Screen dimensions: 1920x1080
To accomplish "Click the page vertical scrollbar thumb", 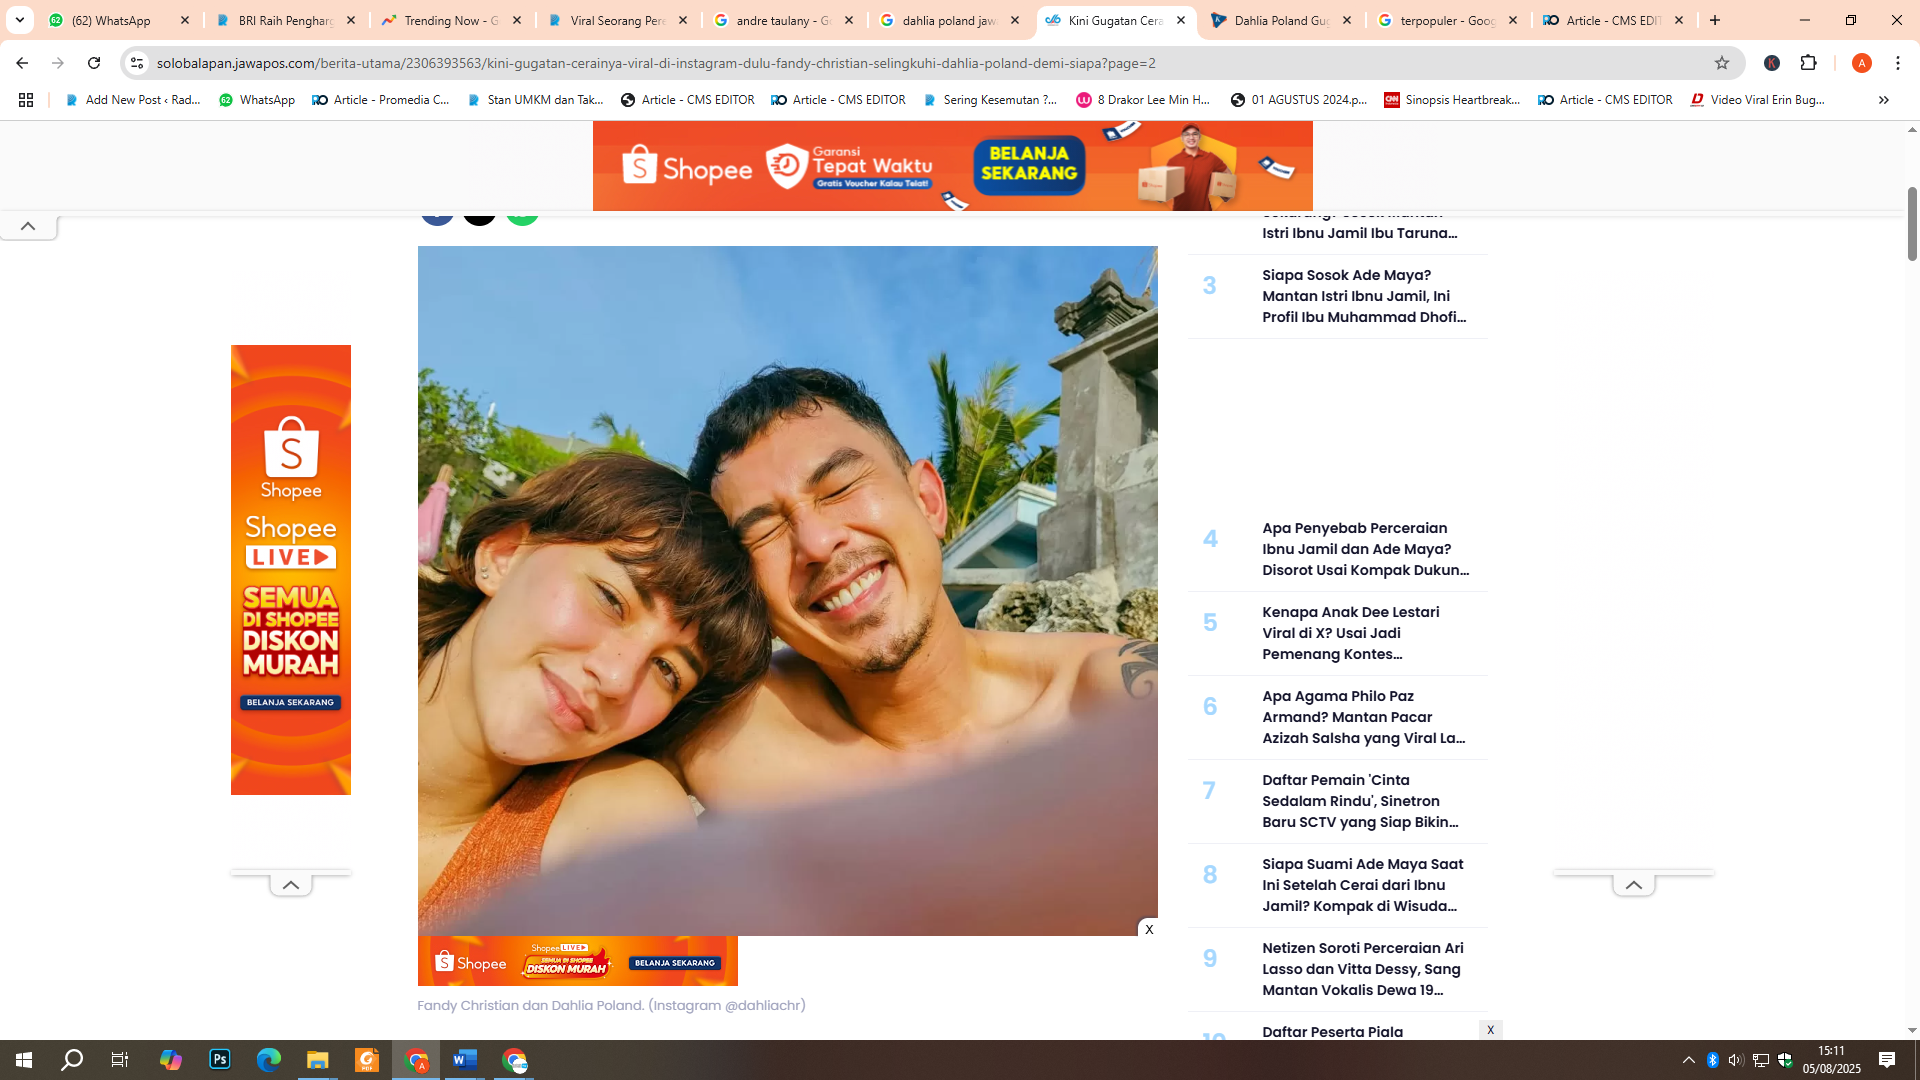I will 1912,223.
